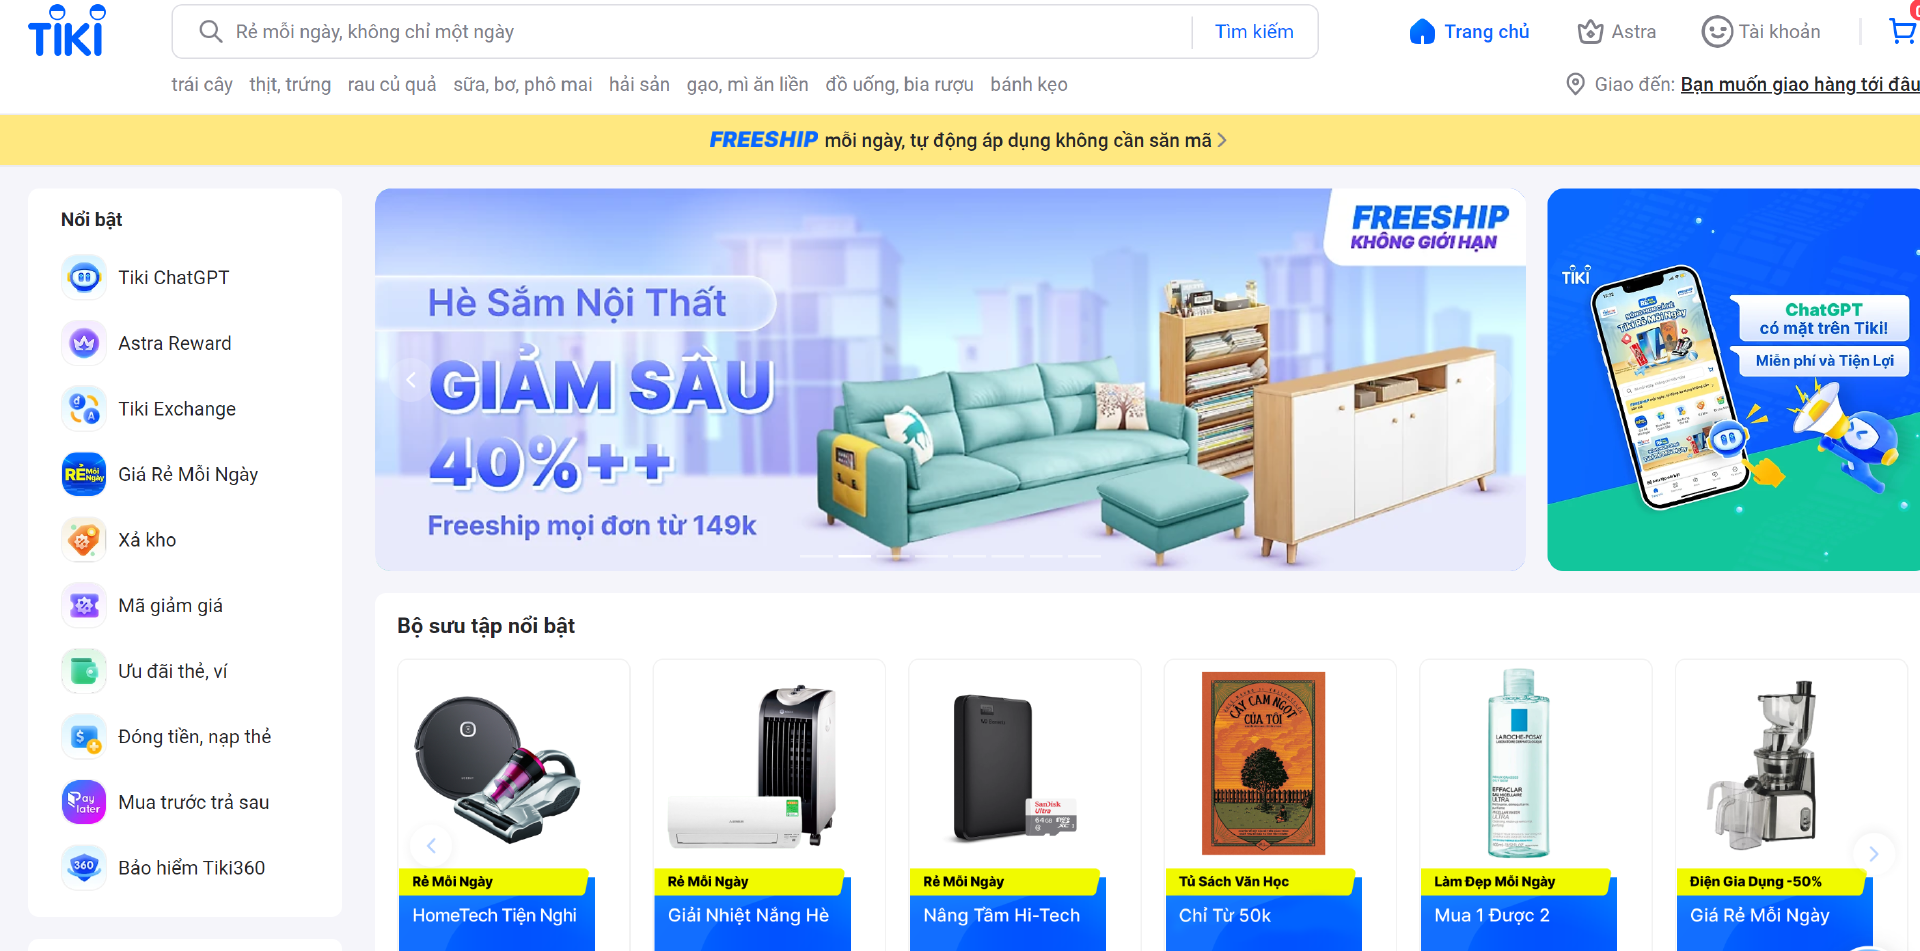Open the Mua trước trả sau icon
1920x951 pixels.
(84, 802)
